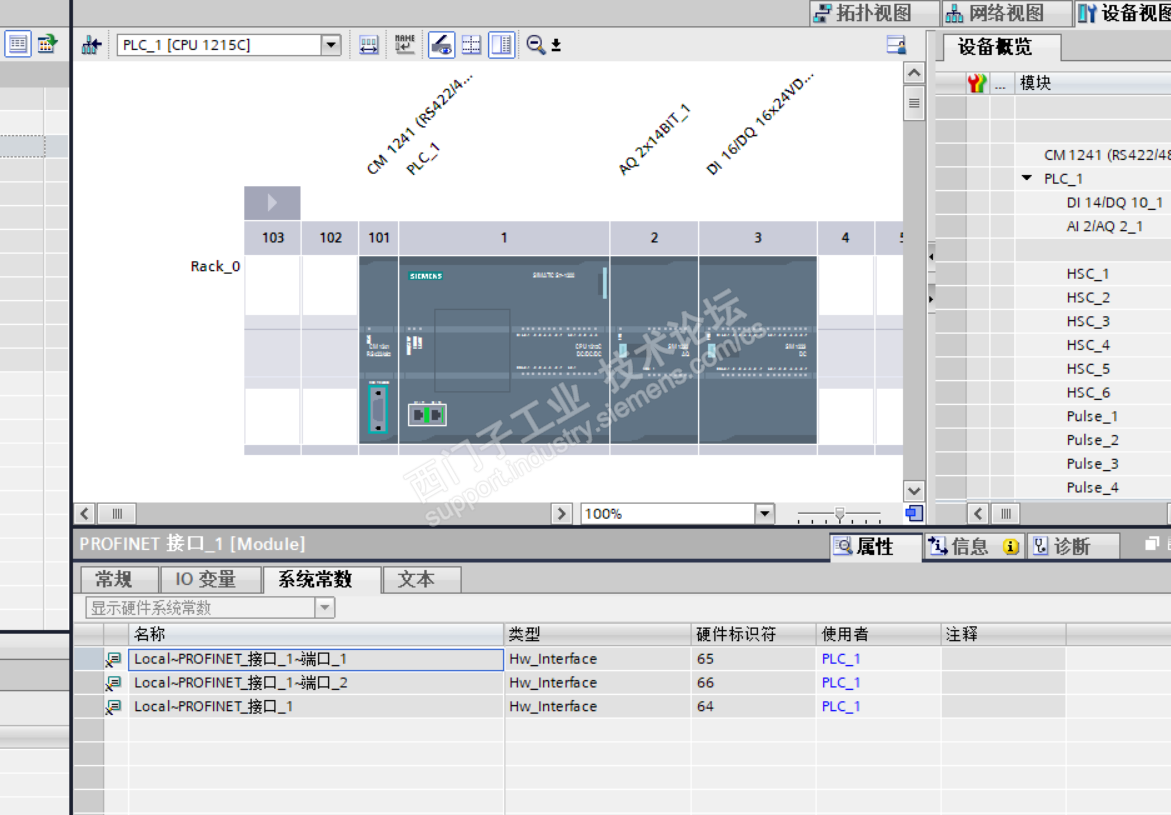Open the 100% zoom level dropdown
Screen dimensions: 1171x815
[764, 514]
